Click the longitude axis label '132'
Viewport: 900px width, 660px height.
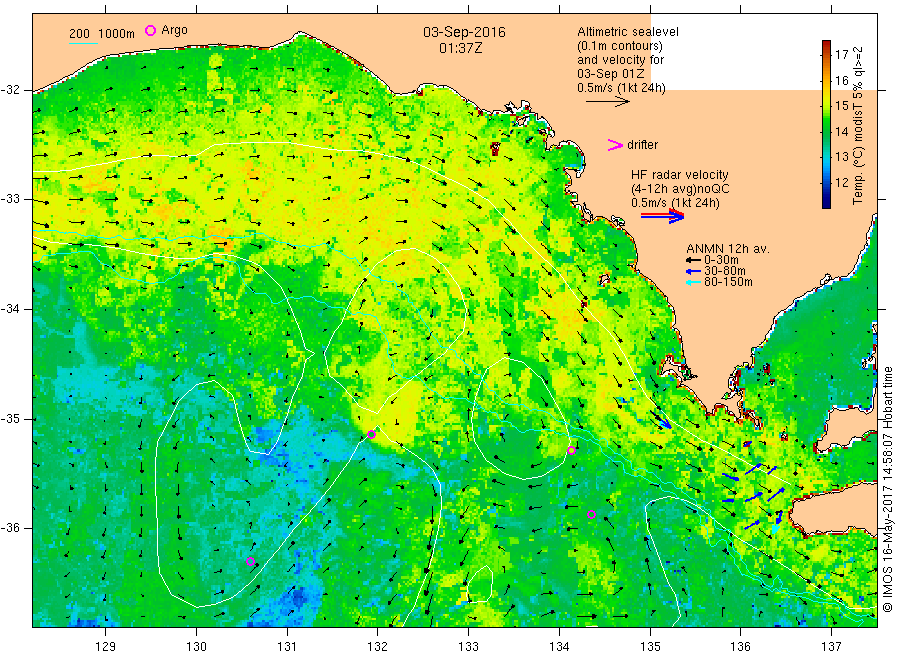pyautogui.click(x=378, y=647)
